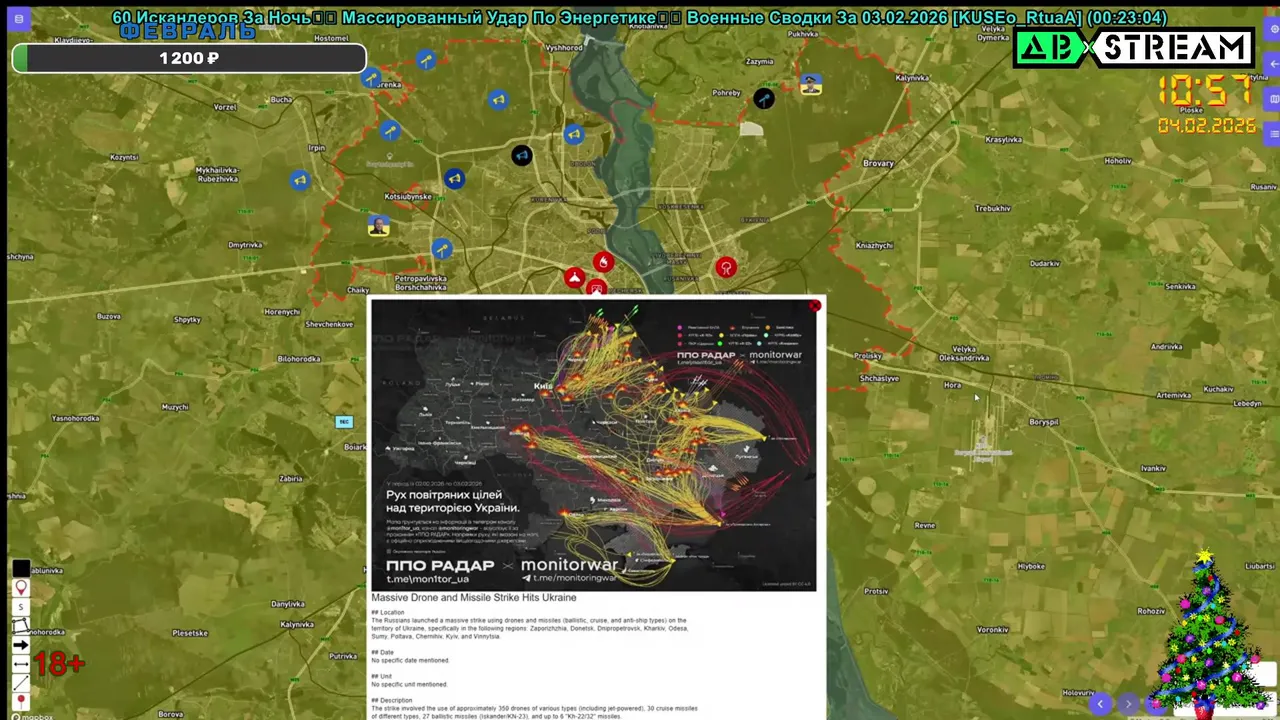This screenshot has width=1280, height=720.
Task: Open the purple menu button at top-left
Action: (x=18, y=18)
